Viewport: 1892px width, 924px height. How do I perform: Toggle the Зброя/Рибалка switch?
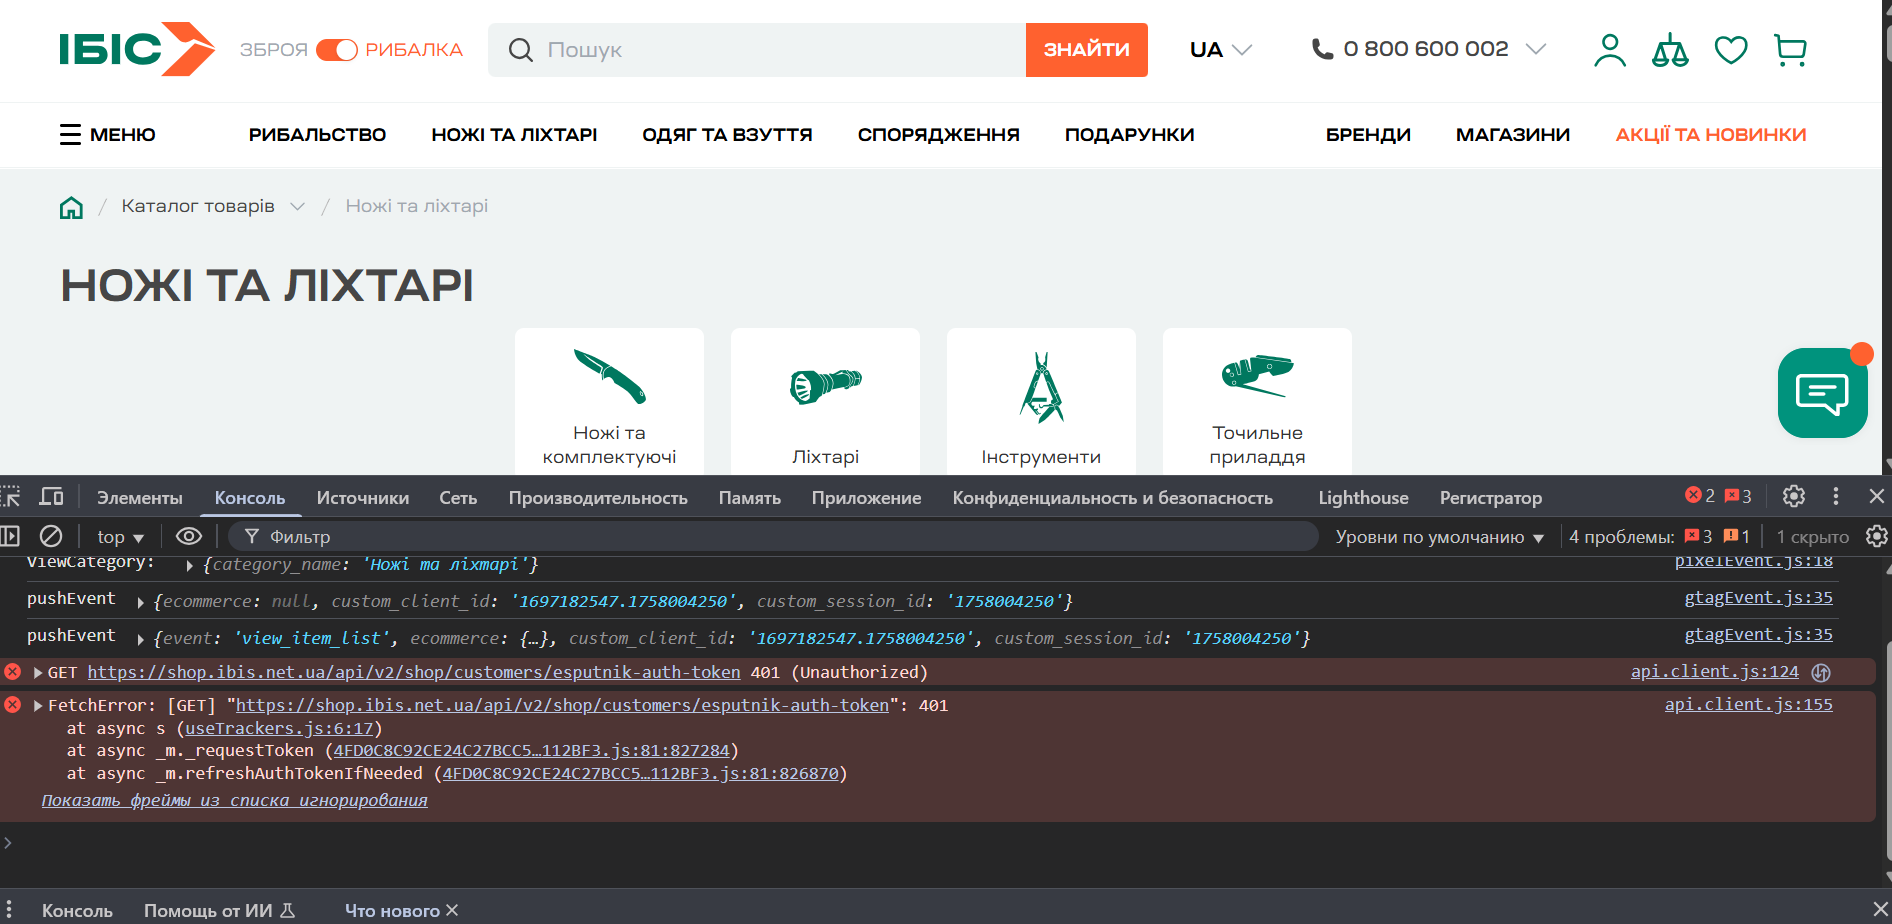pos(337,50)
